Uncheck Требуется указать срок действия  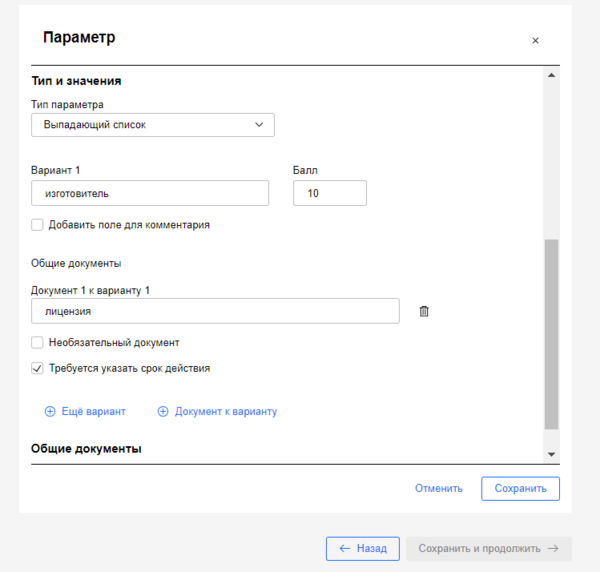pyautogui.click(x=37, y=368)
